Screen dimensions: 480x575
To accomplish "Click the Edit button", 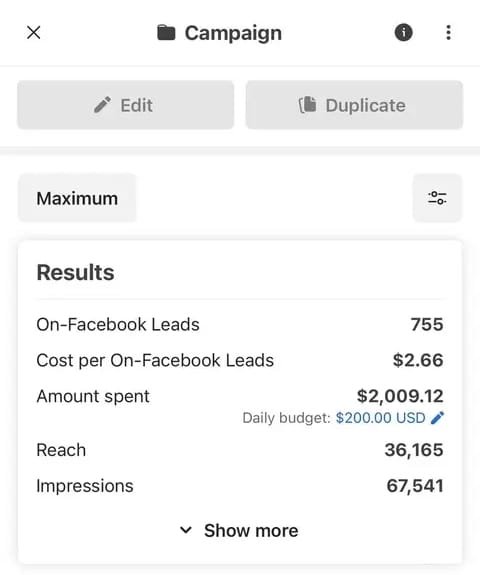I will tap(125, 105).
